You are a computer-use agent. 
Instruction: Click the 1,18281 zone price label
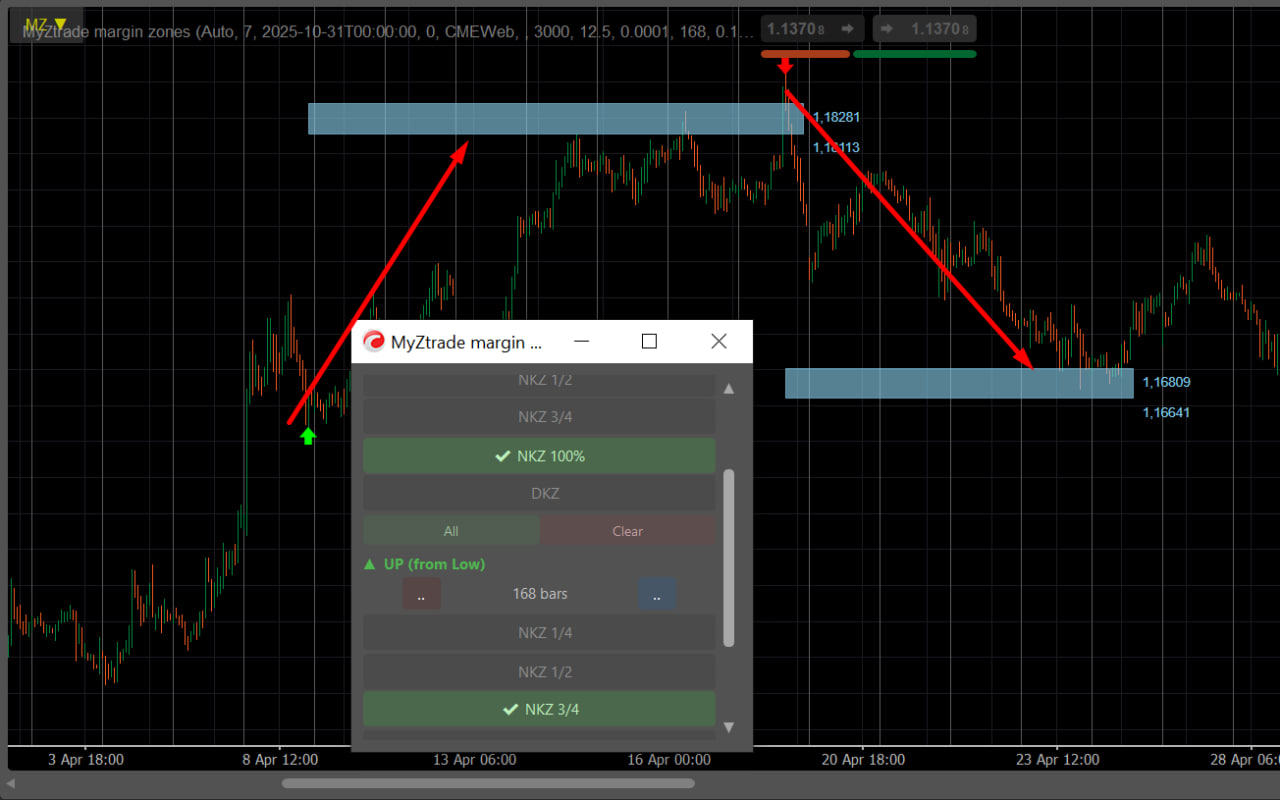pos(836,117)
